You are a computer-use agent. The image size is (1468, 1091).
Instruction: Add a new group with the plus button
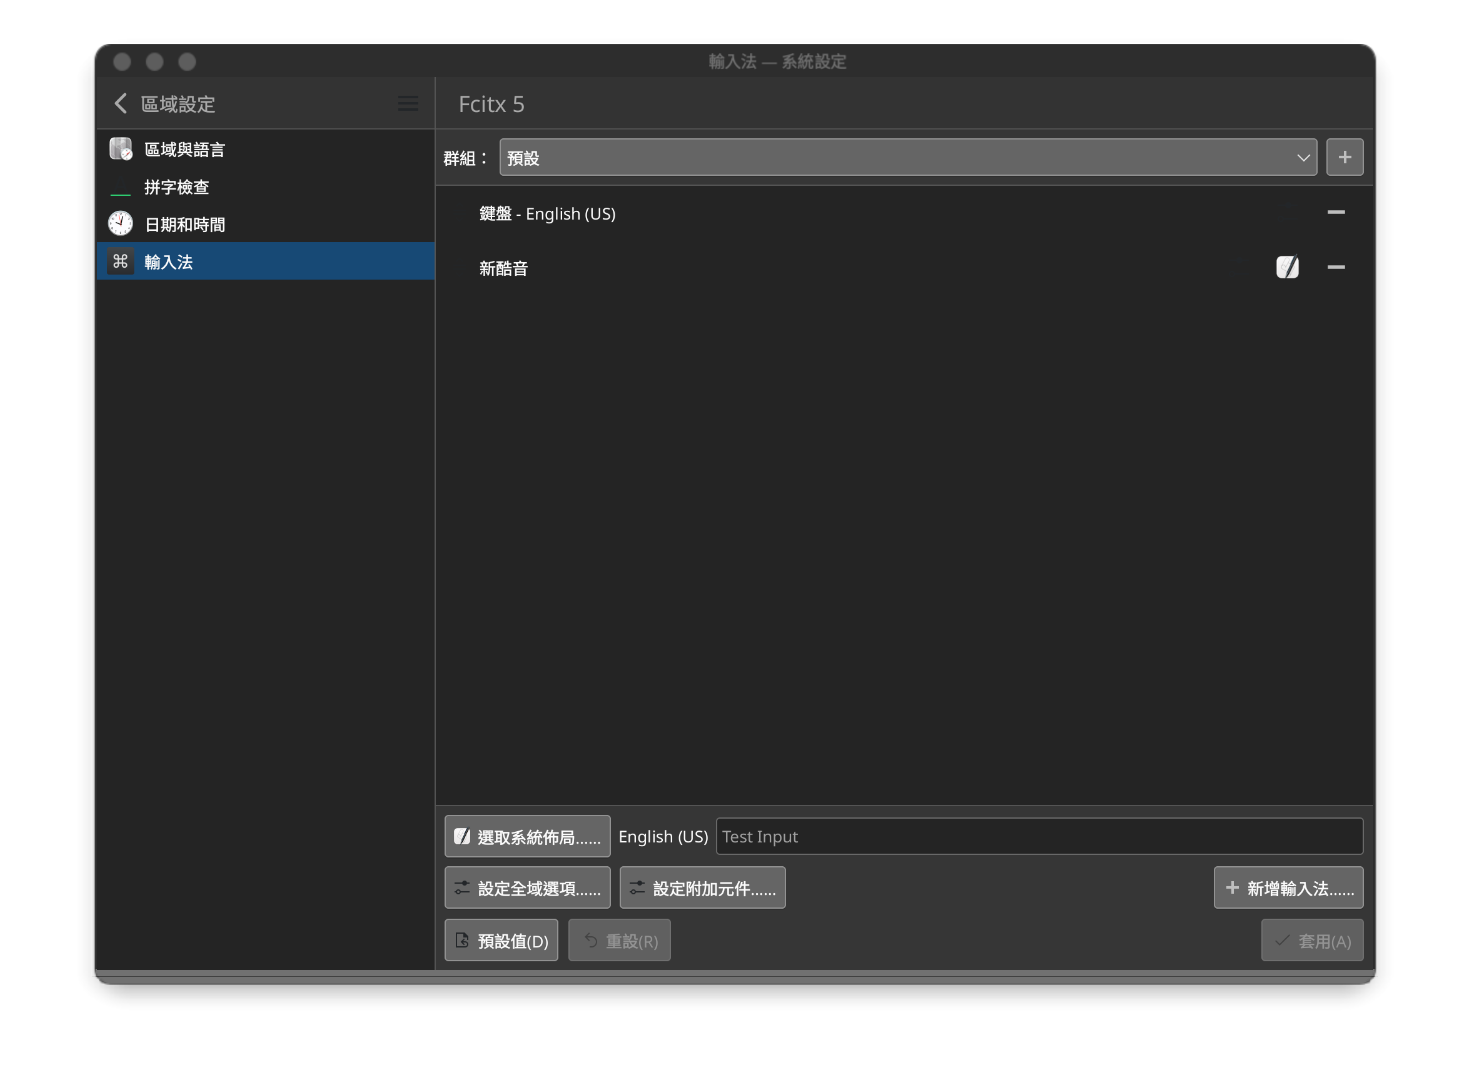click(x=1345, y=157)
